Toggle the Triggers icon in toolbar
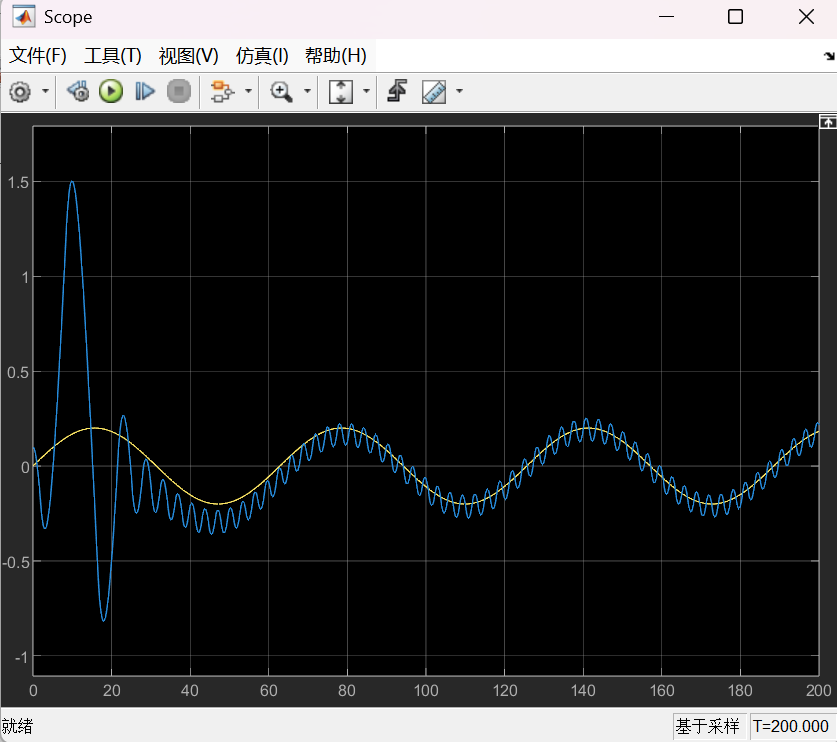 (397, 92)
